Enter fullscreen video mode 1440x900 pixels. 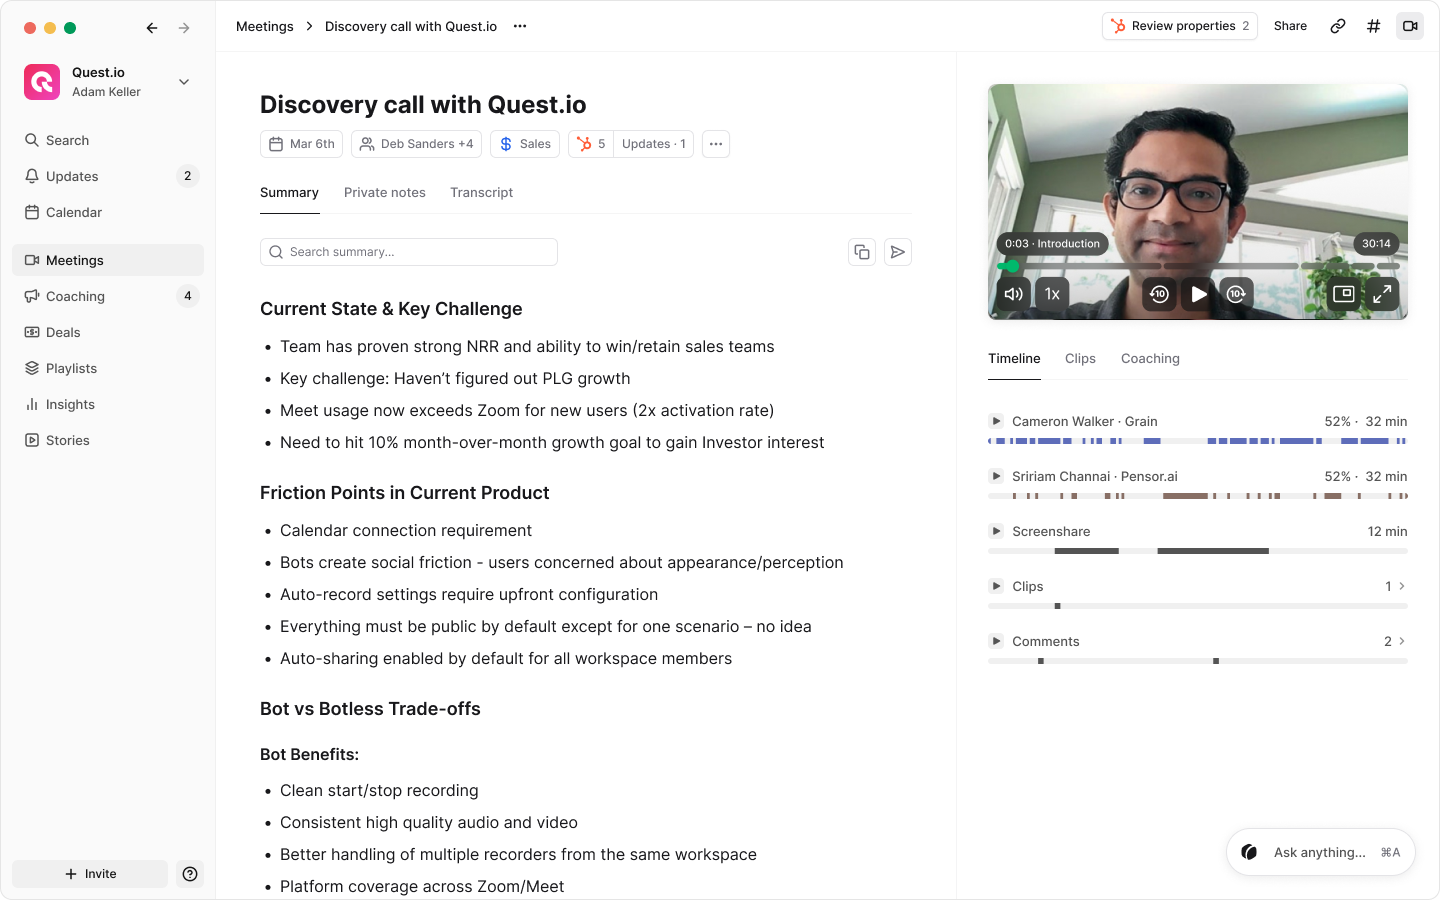[x=1382, y=294]
